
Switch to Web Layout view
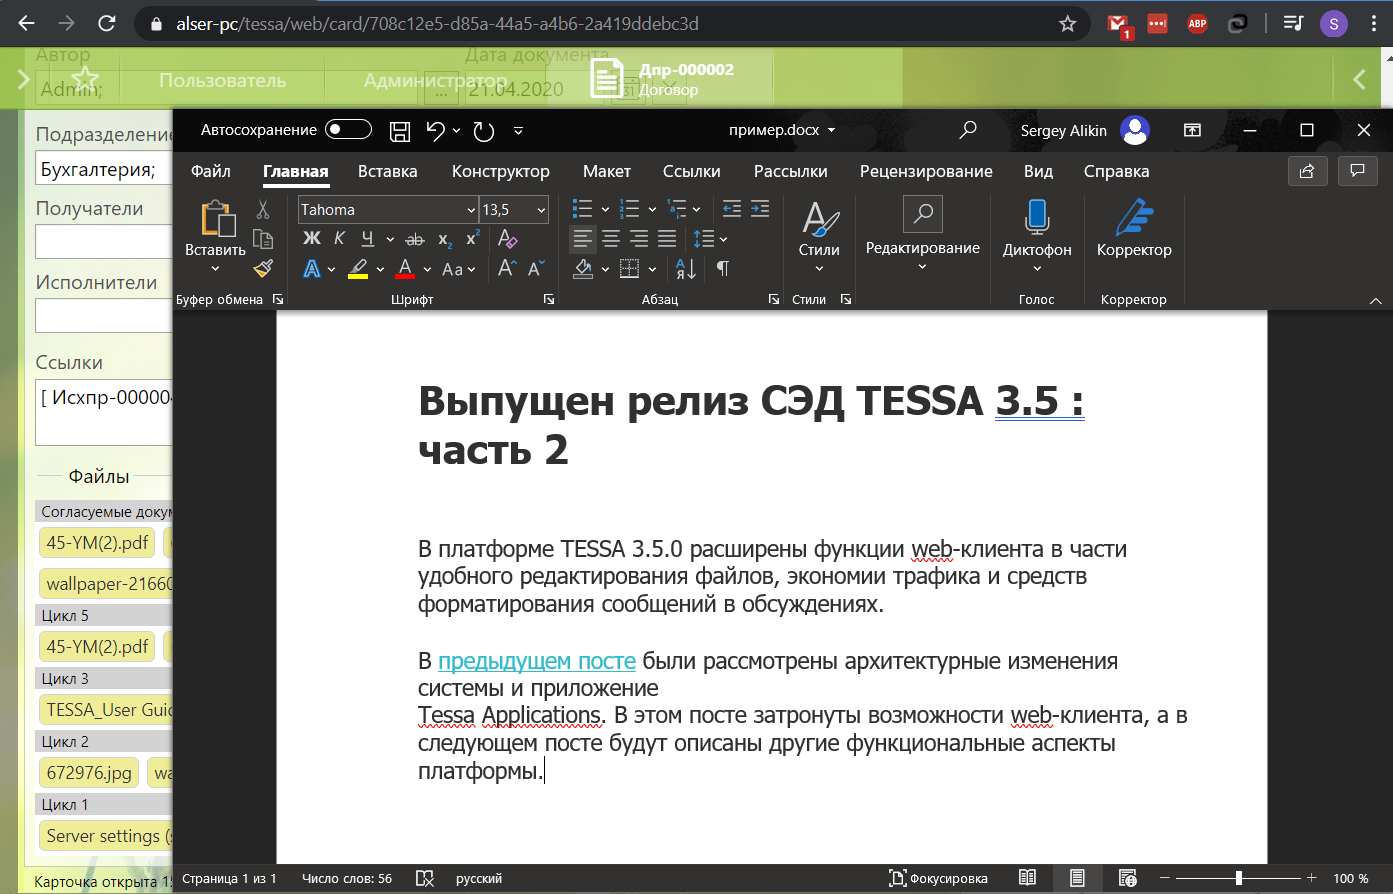coord(1128,878)
